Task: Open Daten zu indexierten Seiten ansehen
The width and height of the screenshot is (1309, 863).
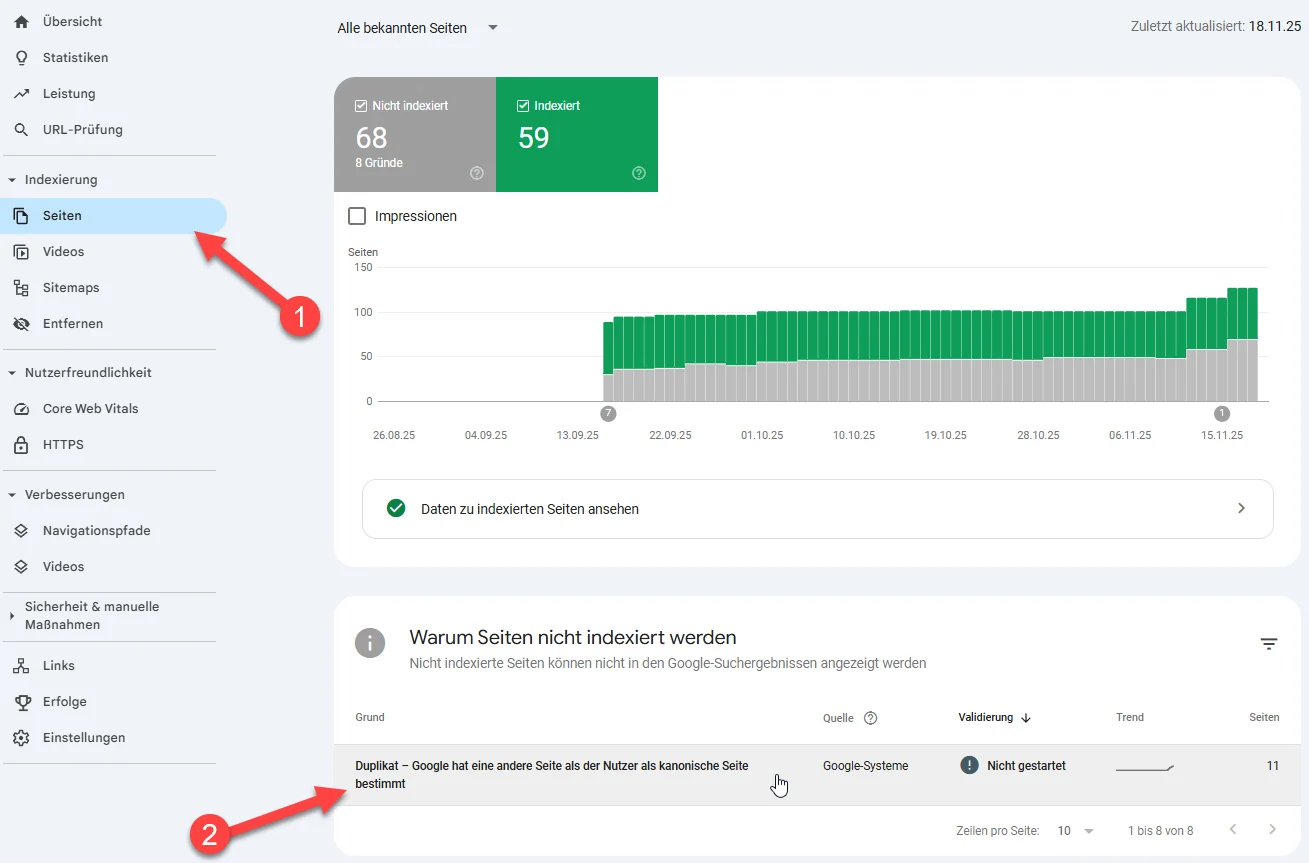Action: pos(529,508)
